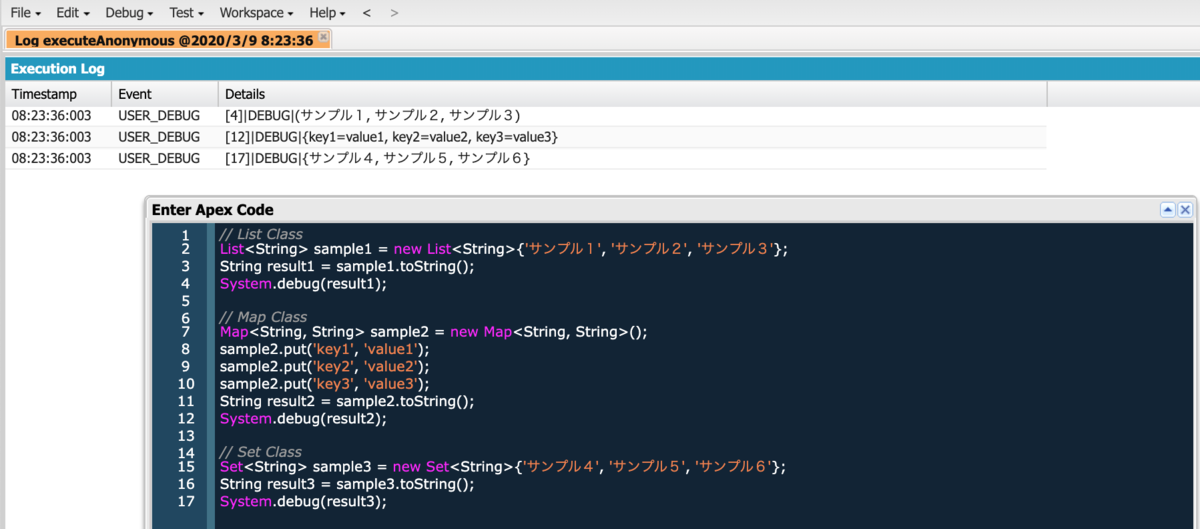Open the Workspace menu
Screen dimensions: 1200x529
[256, 13]
